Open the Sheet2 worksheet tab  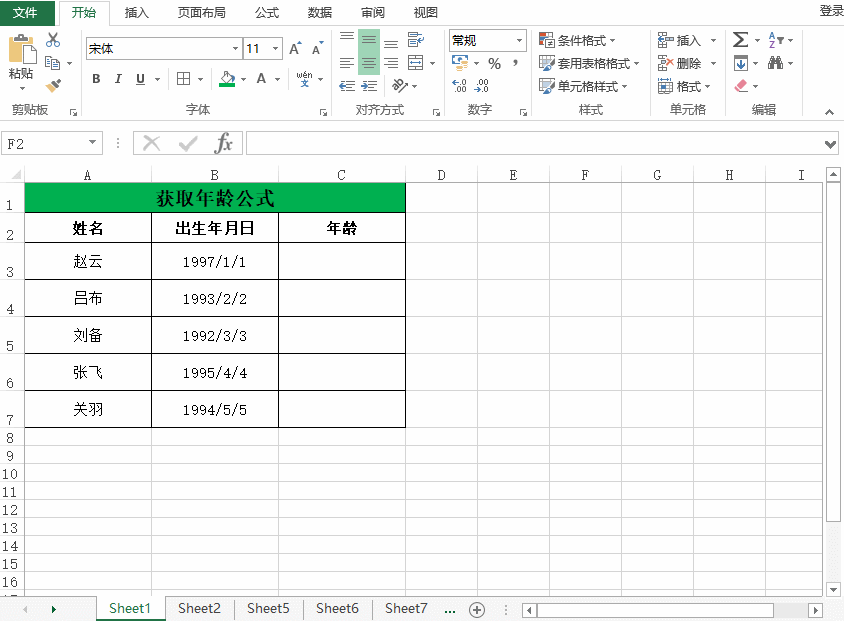coord(198,608)
